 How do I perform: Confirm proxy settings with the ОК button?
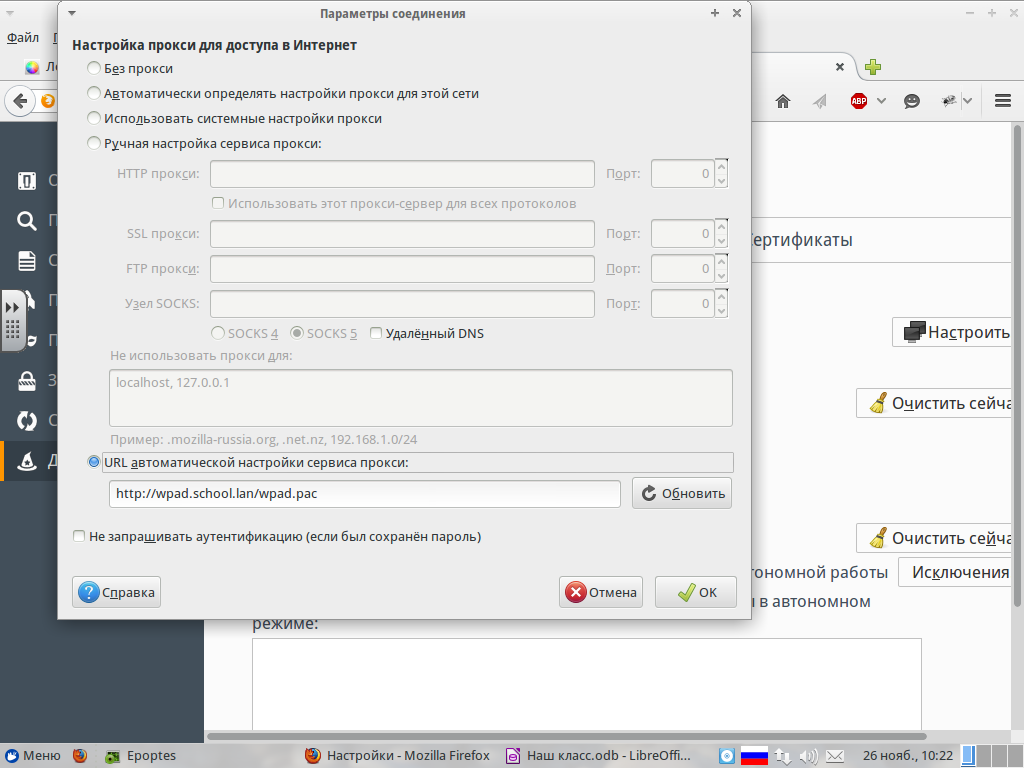[695, 592]
